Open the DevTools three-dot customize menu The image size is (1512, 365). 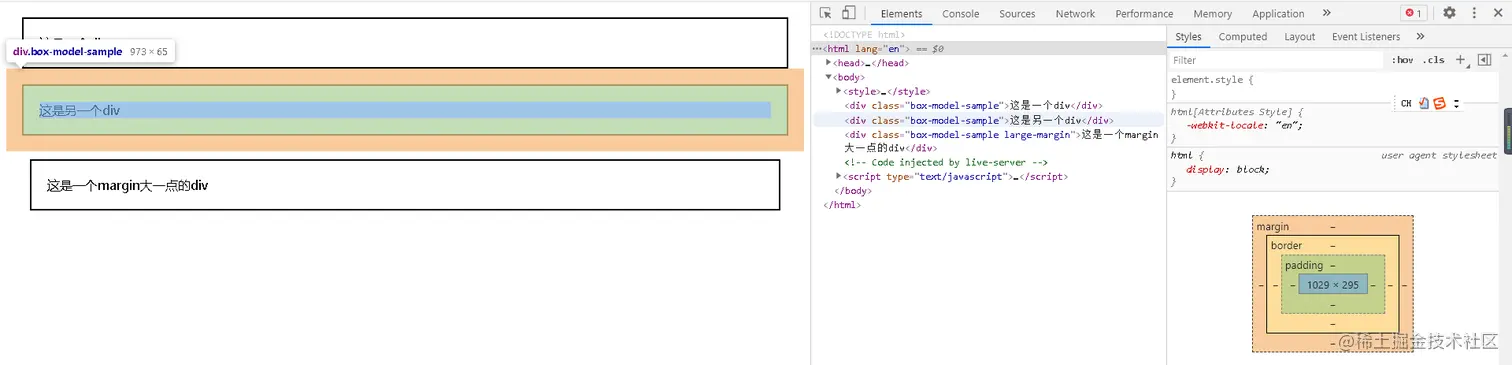point(1474,13)
